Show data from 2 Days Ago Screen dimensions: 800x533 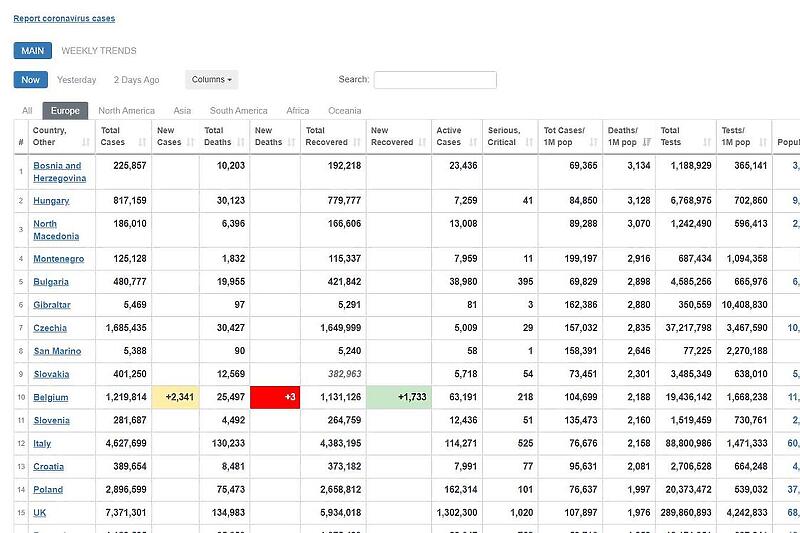136,80
